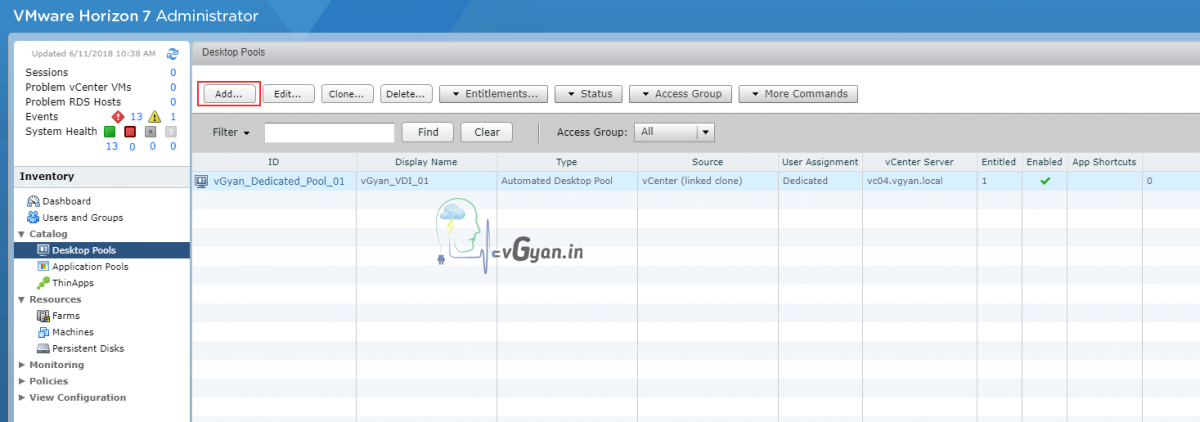Expand the Monitoring tree section
1200x422 pixels.
[22, 365]
